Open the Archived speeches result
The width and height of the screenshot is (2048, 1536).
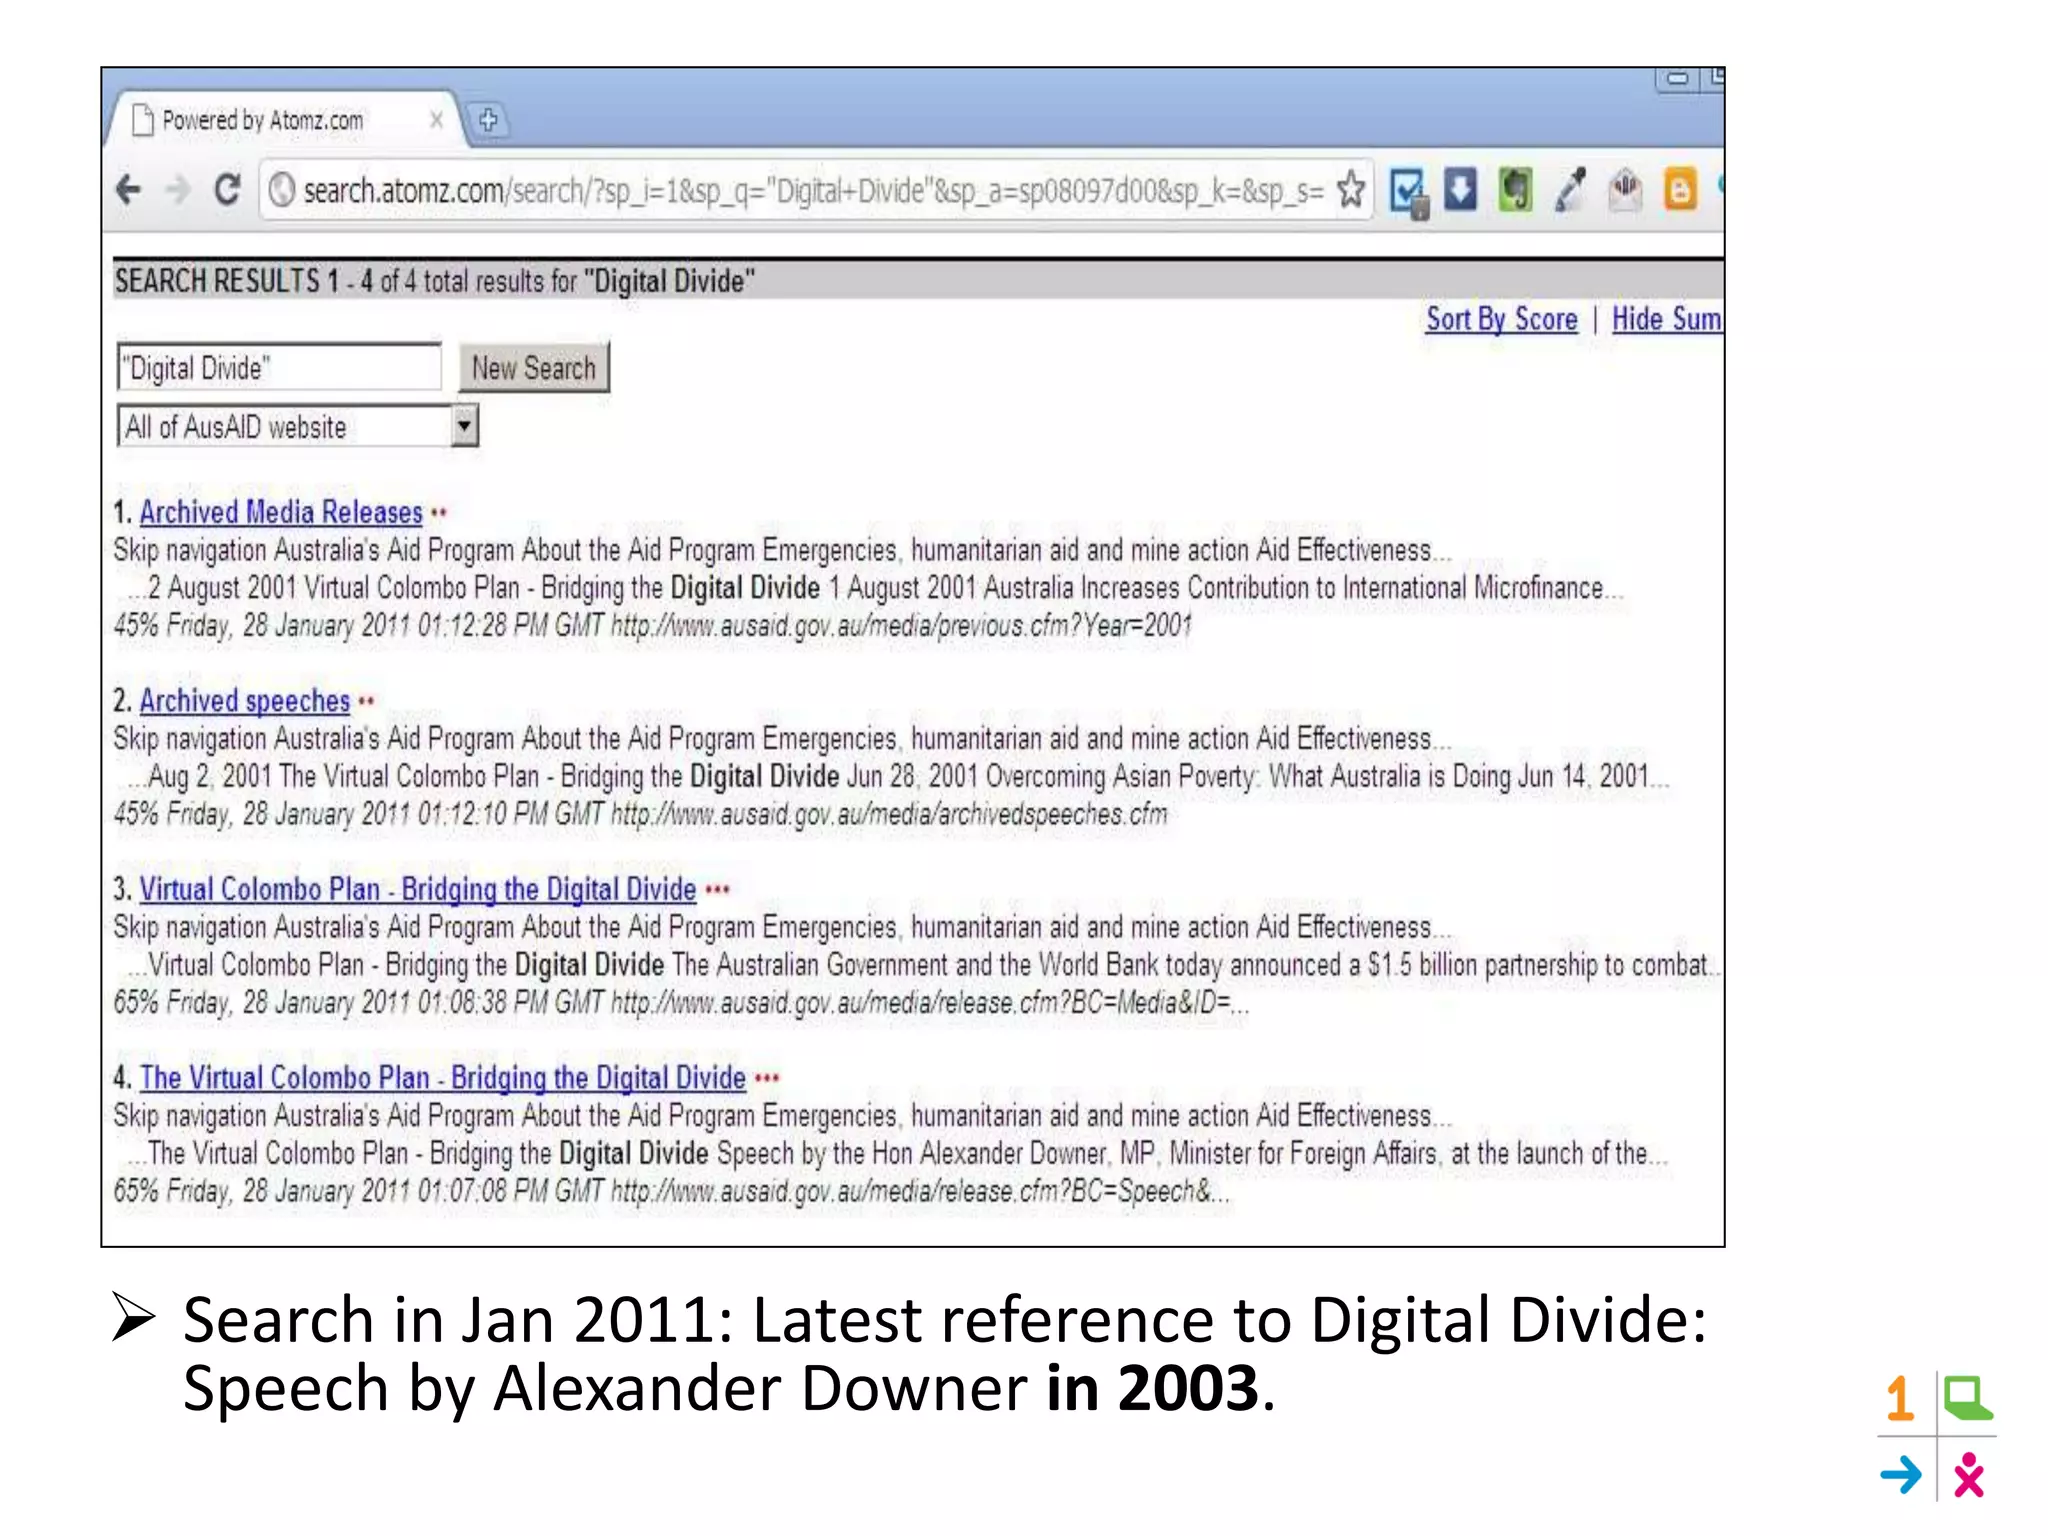245,701
